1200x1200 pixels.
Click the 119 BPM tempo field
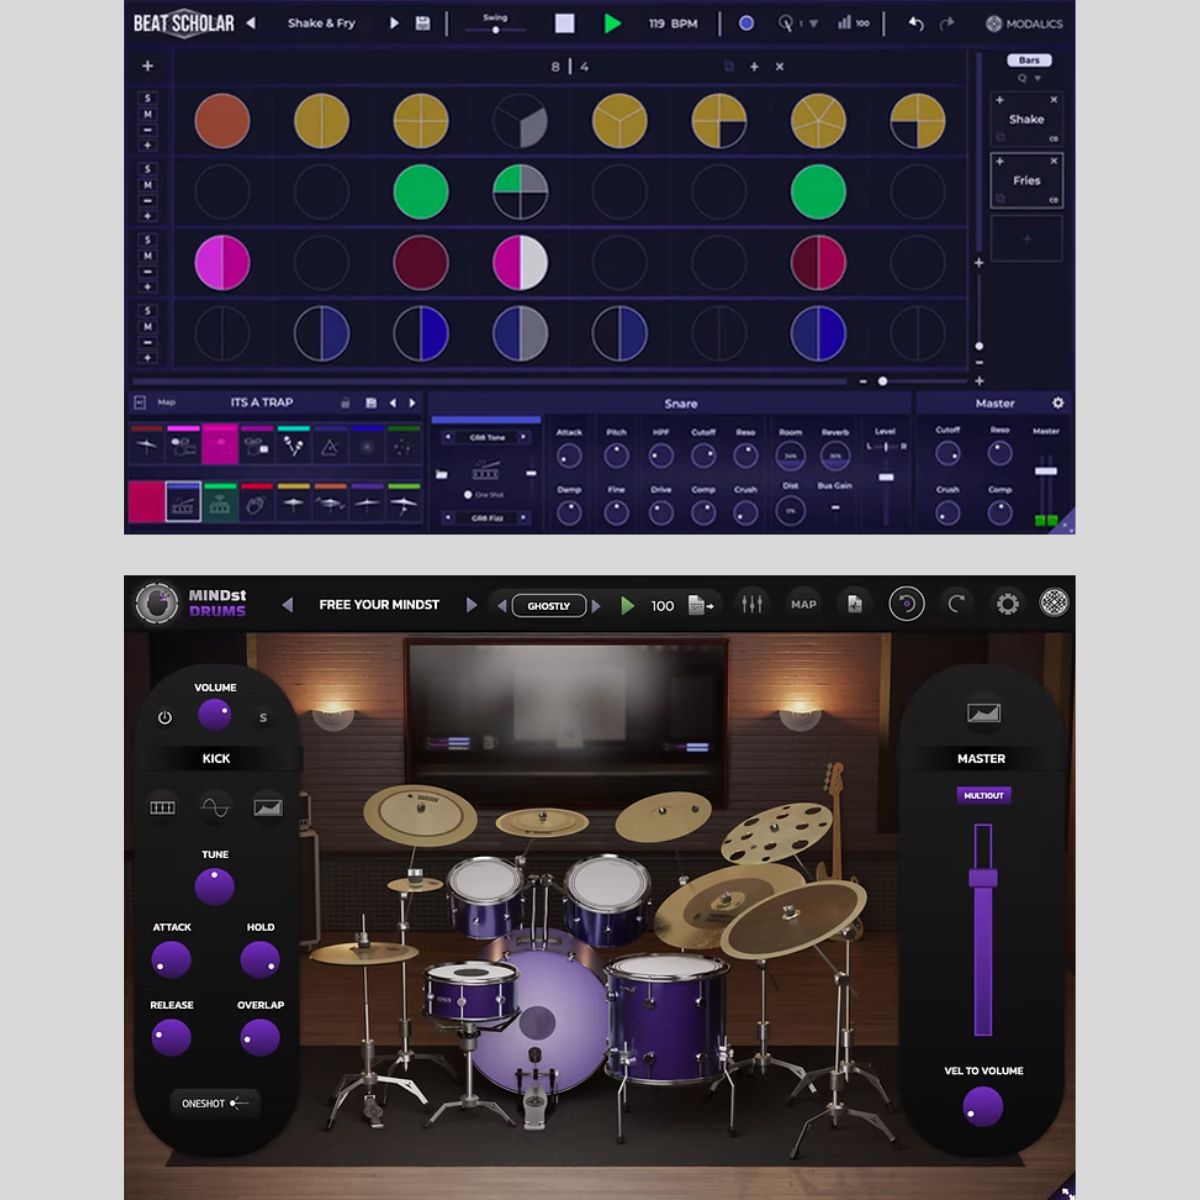click(673, 23)
